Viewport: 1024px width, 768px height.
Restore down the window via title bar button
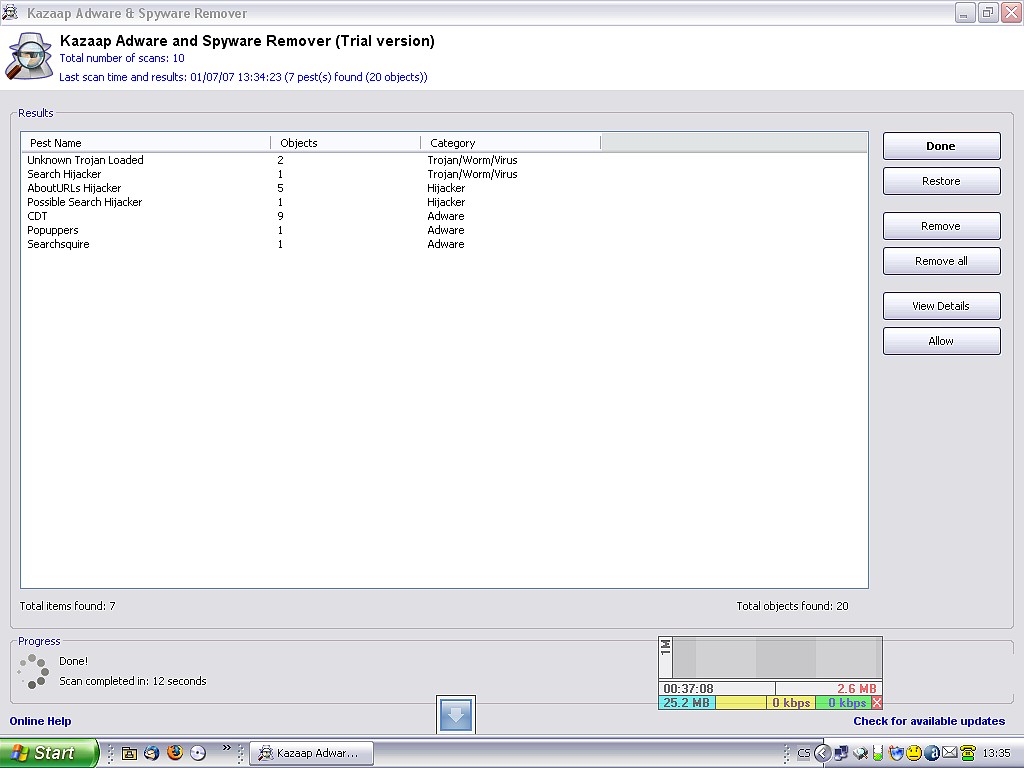(988, 12)
